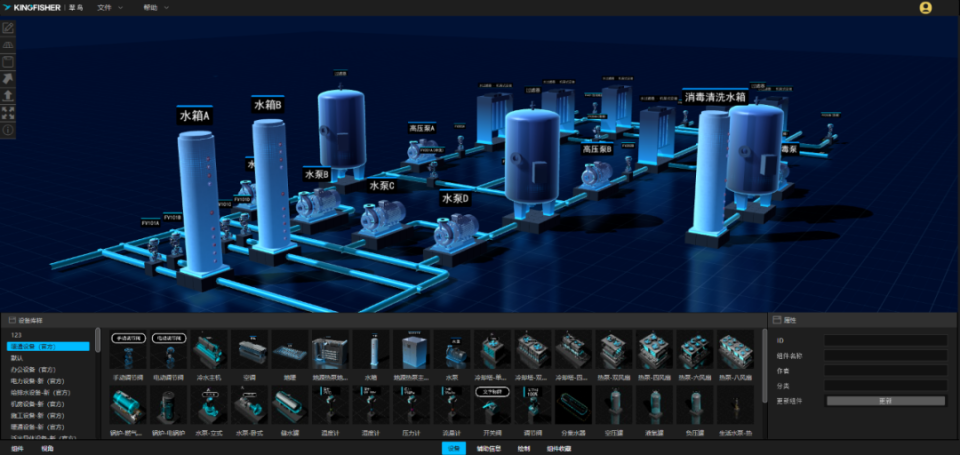The height and width of the screenshot is (455, 960).
Task: Switch to the 辅助信息 bottom tab
Action: (489, 449)
